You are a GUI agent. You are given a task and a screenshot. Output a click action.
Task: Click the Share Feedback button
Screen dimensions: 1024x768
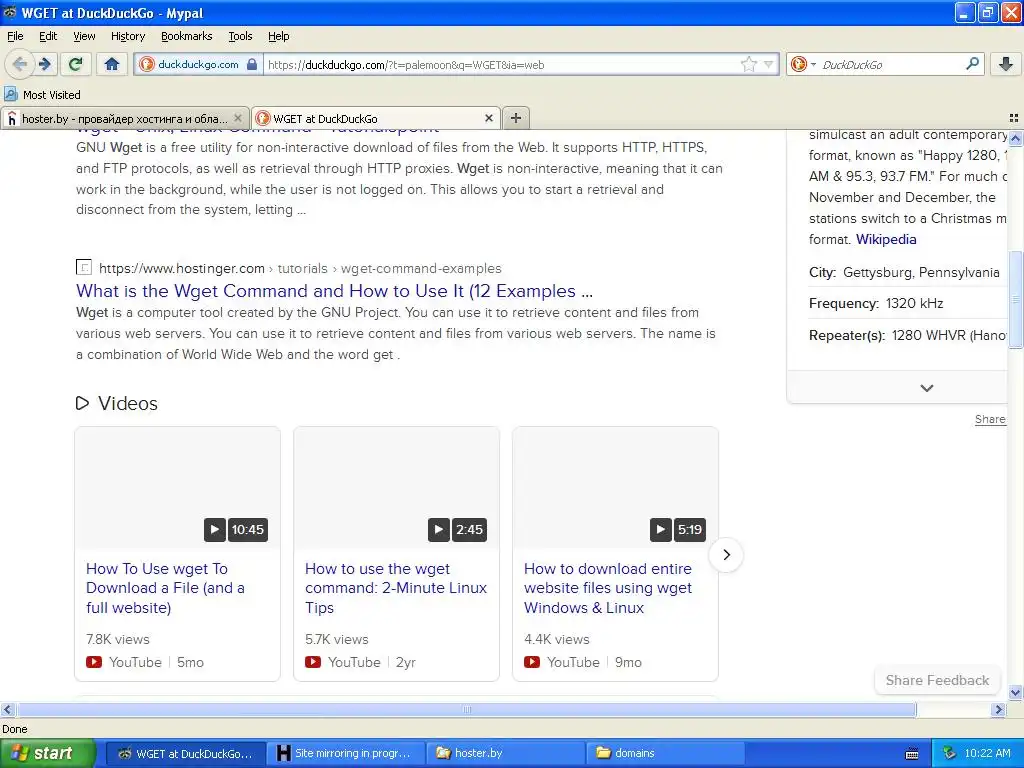point(937,680)
